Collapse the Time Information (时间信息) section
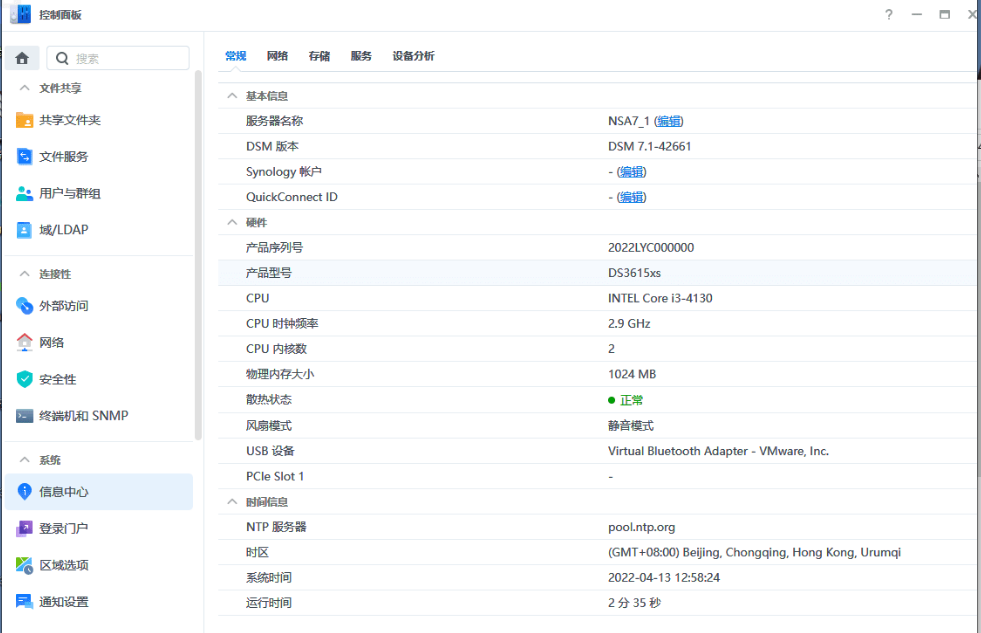The width and height of the screenshot is (981, 633). (232, 502)
